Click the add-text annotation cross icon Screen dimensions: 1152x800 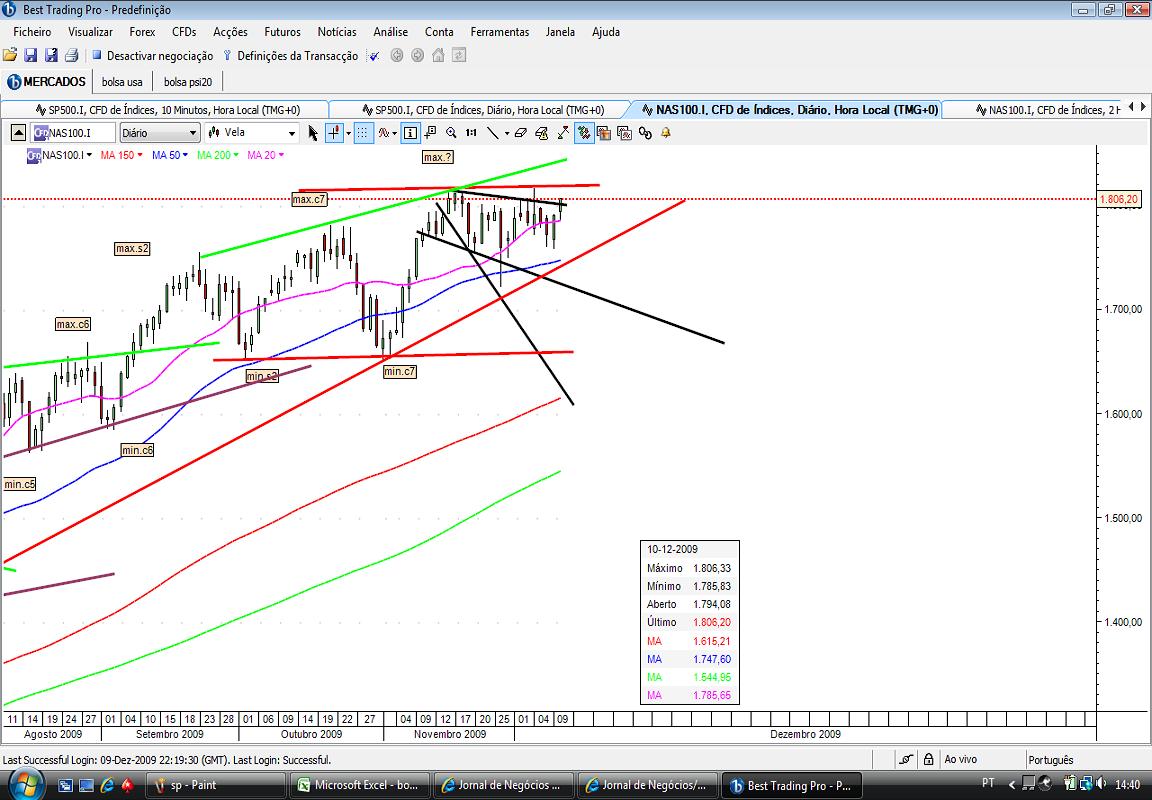[430, 133]
